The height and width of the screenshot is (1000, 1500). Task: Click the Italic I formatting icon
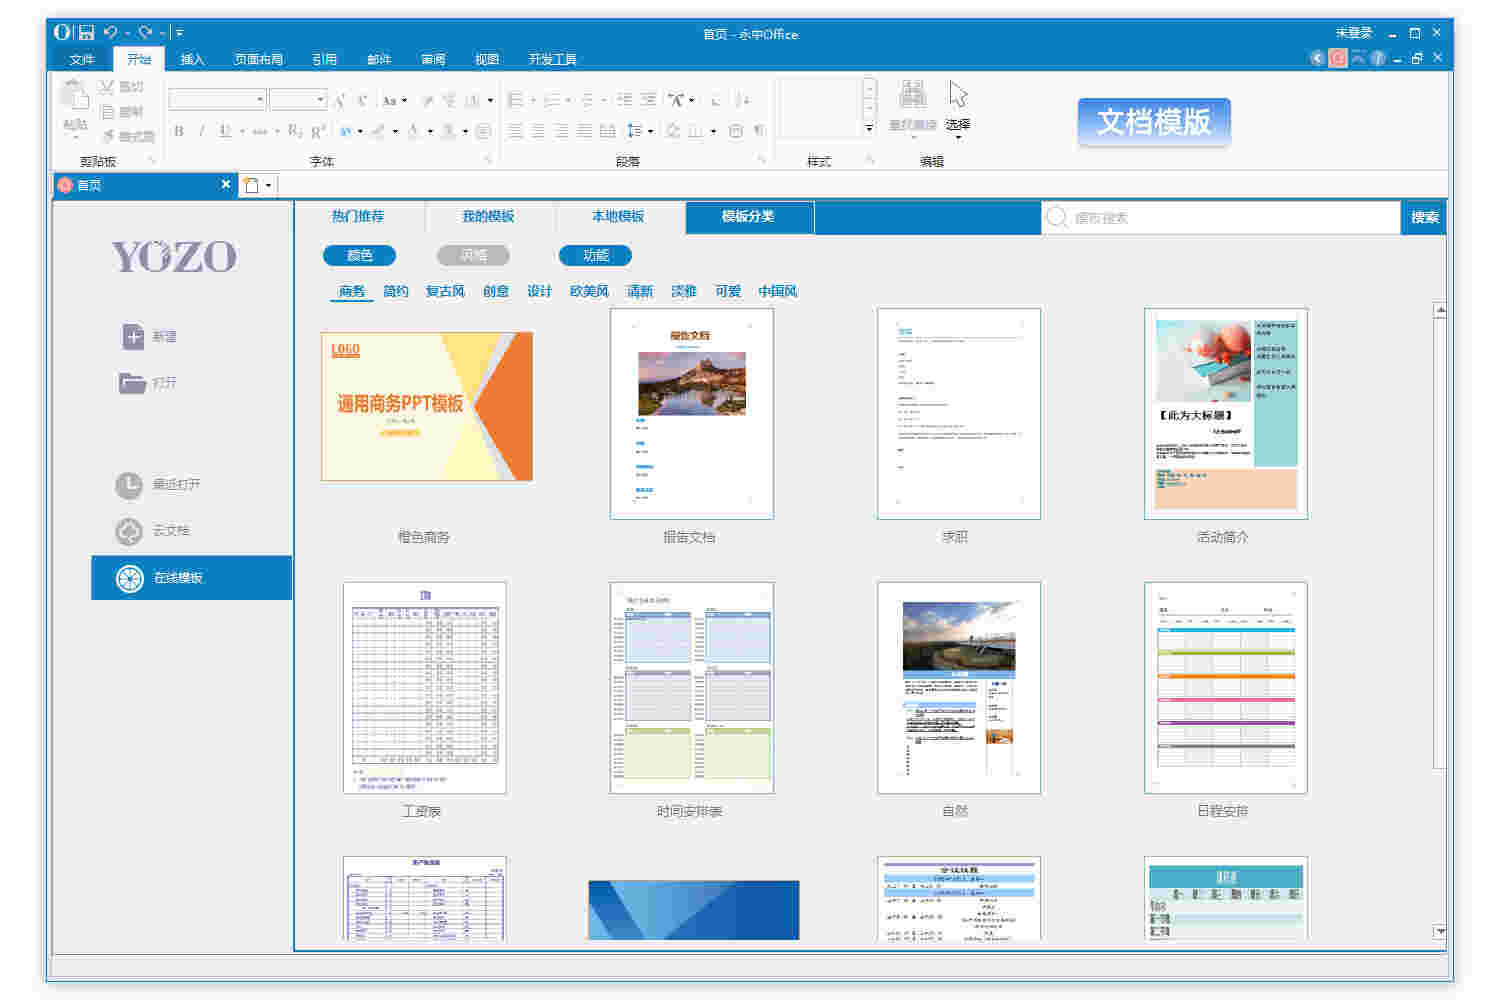point(201,131)
